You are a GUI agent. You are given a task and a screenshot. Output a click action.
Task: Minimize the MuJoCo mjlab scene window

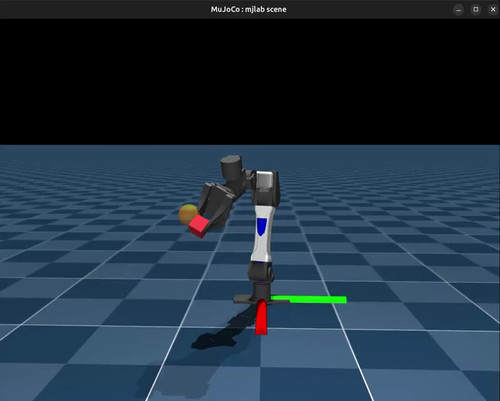click(459, 10)
